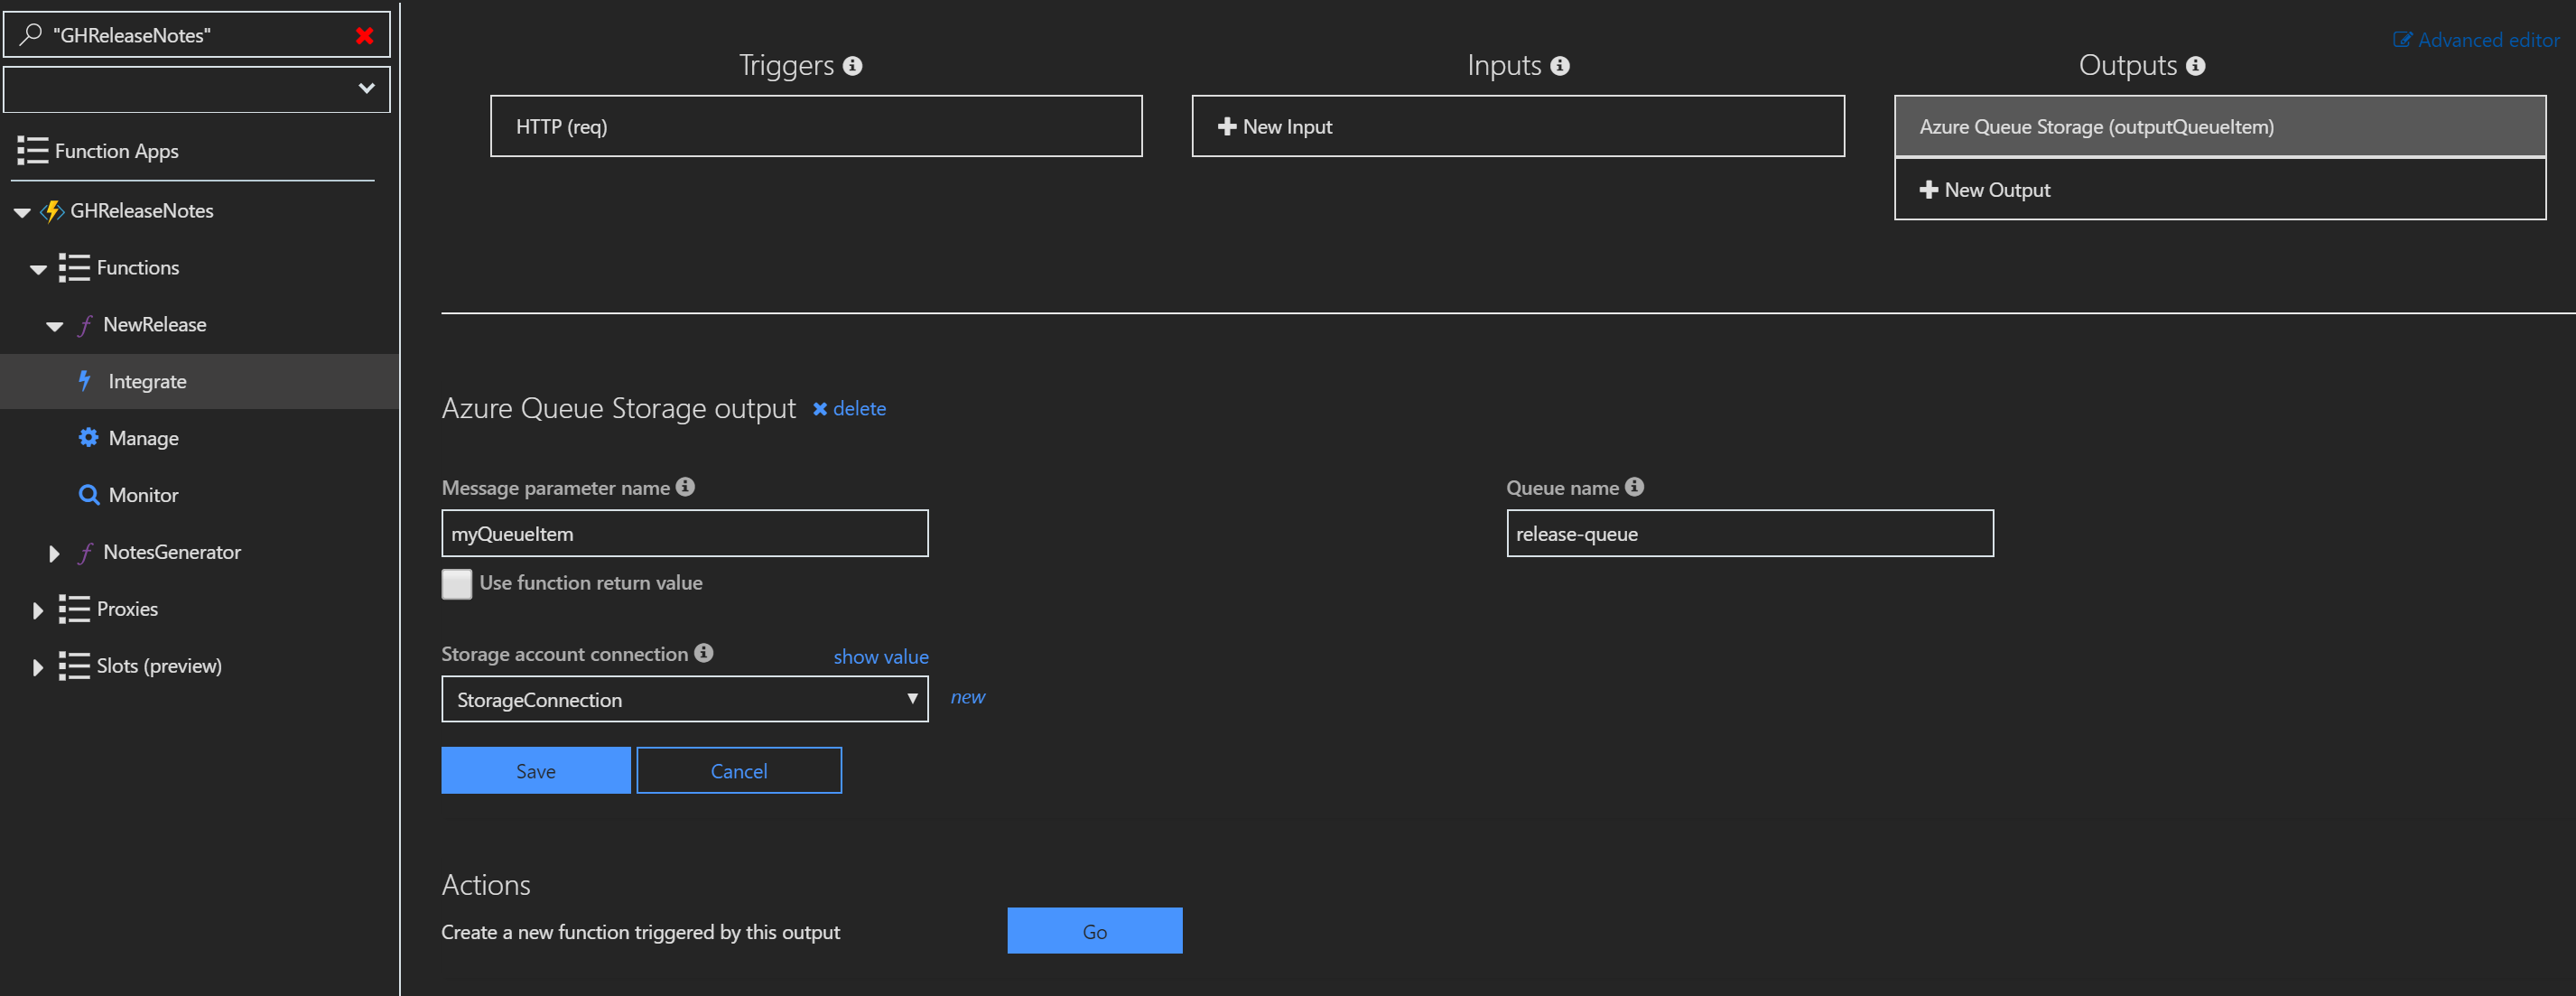2576x996 pixels.
Task: Open the info icon next to Outputs
Action: 2195,65
